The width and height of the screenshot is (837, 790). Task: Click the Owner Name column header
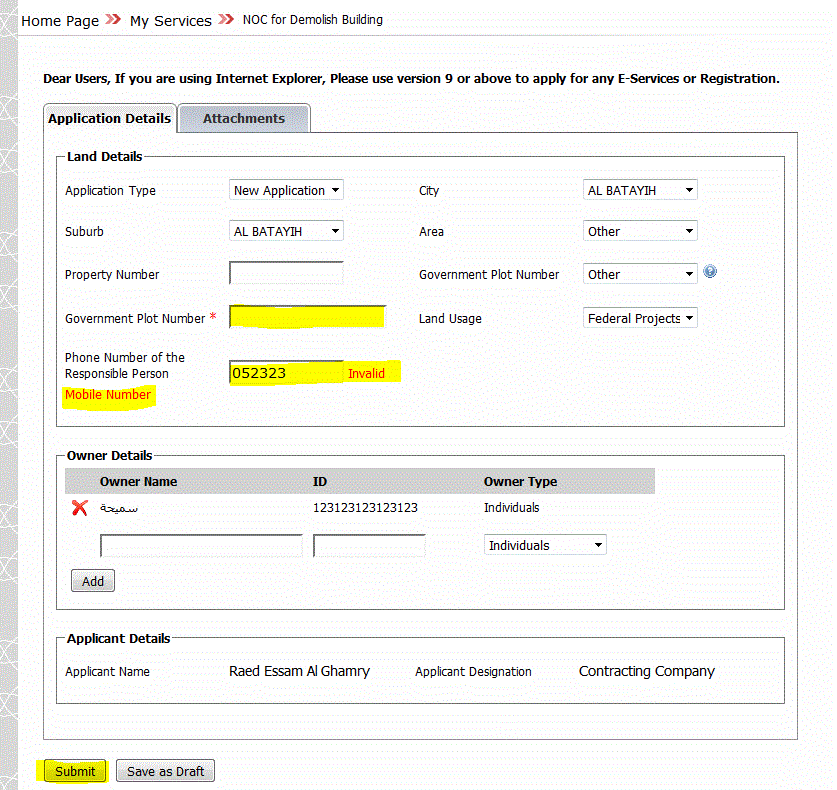click(x=138, y=481)
